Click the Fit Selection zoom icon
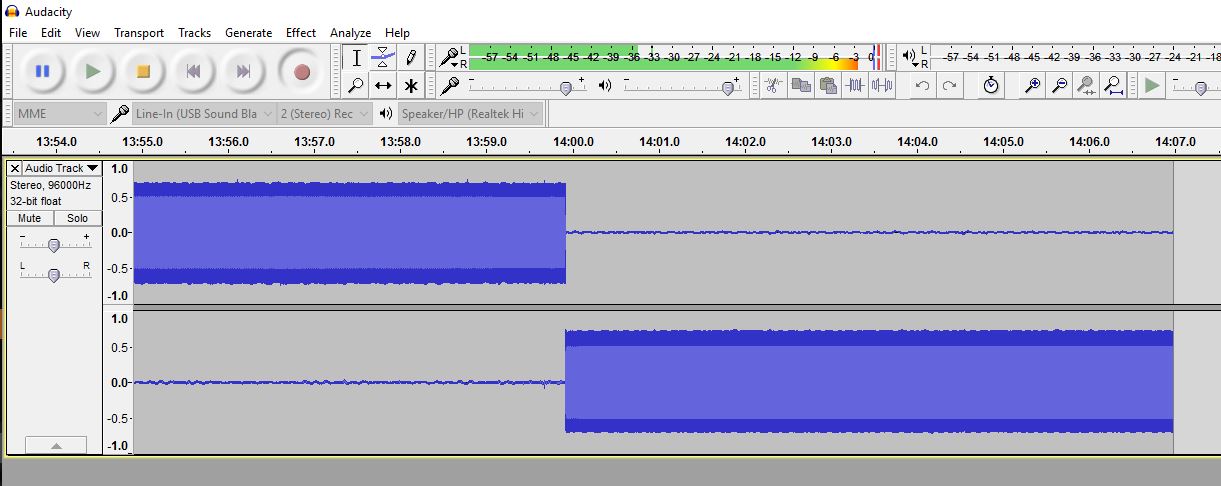 click(x=1086, y=86)
